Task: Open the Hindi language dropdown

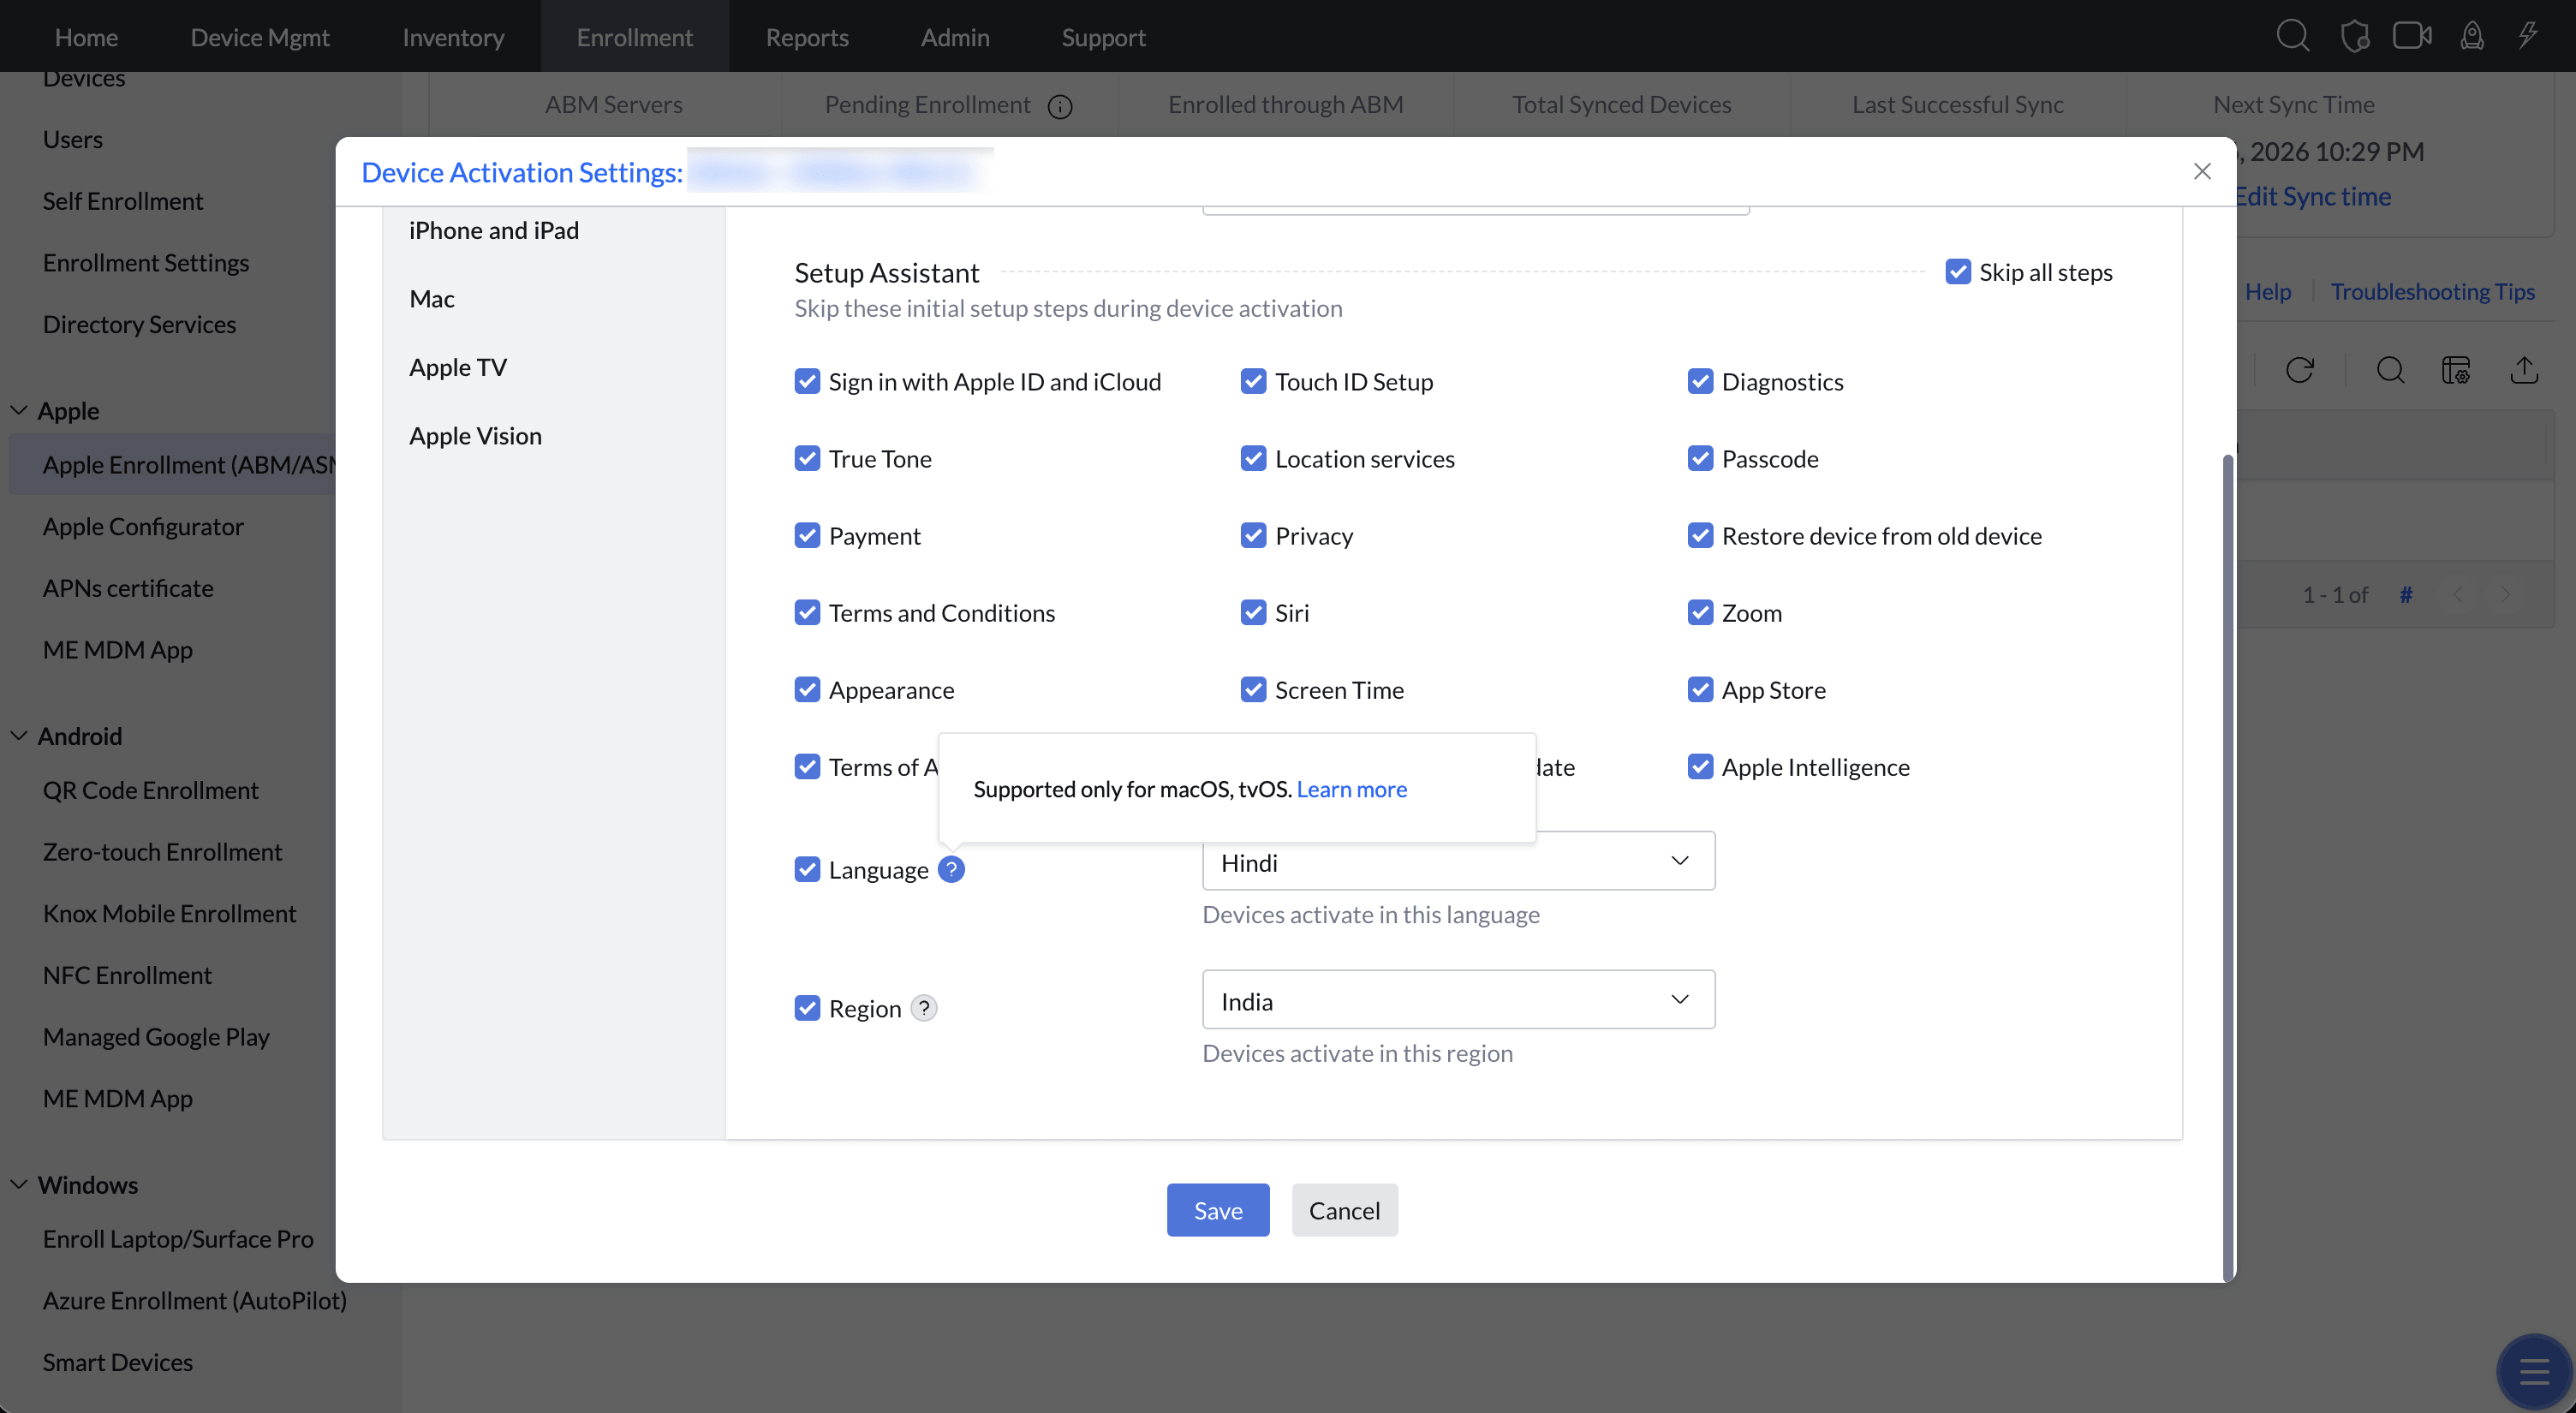Action: 1458,861
